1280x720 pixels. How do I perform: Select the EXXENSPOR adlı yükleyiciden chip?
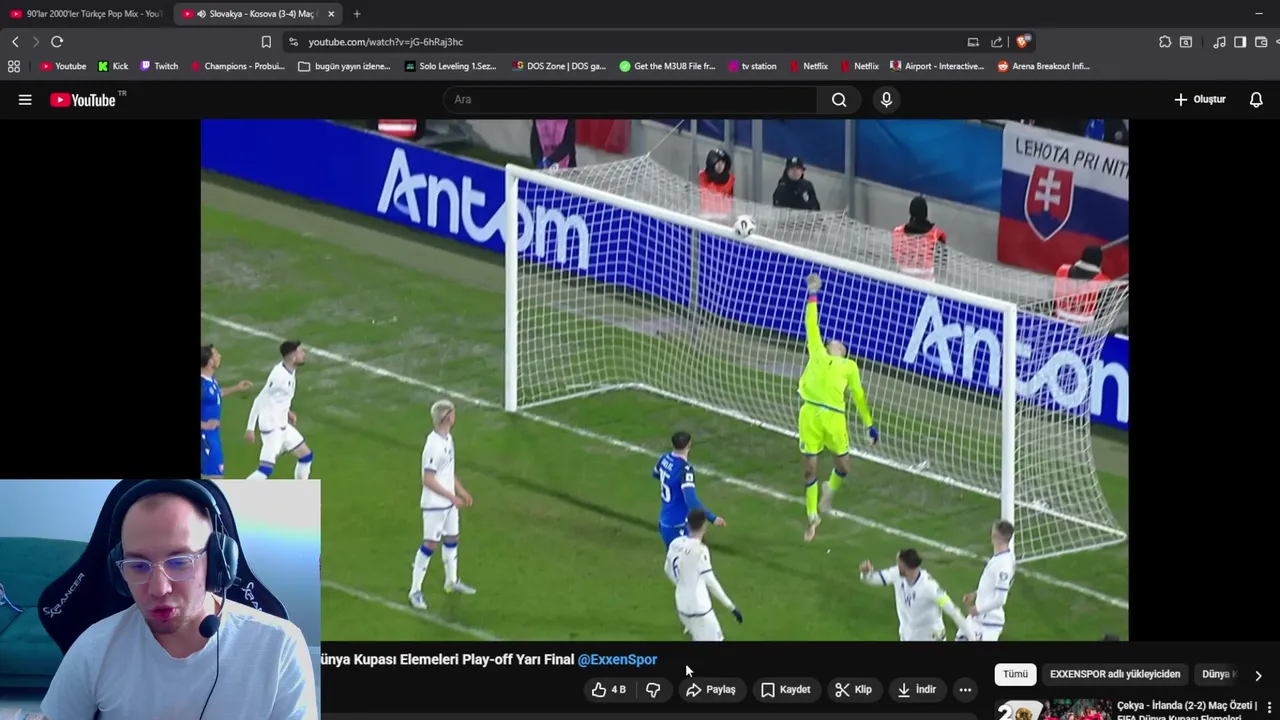pyautogui.click(x=1115, y=674)
